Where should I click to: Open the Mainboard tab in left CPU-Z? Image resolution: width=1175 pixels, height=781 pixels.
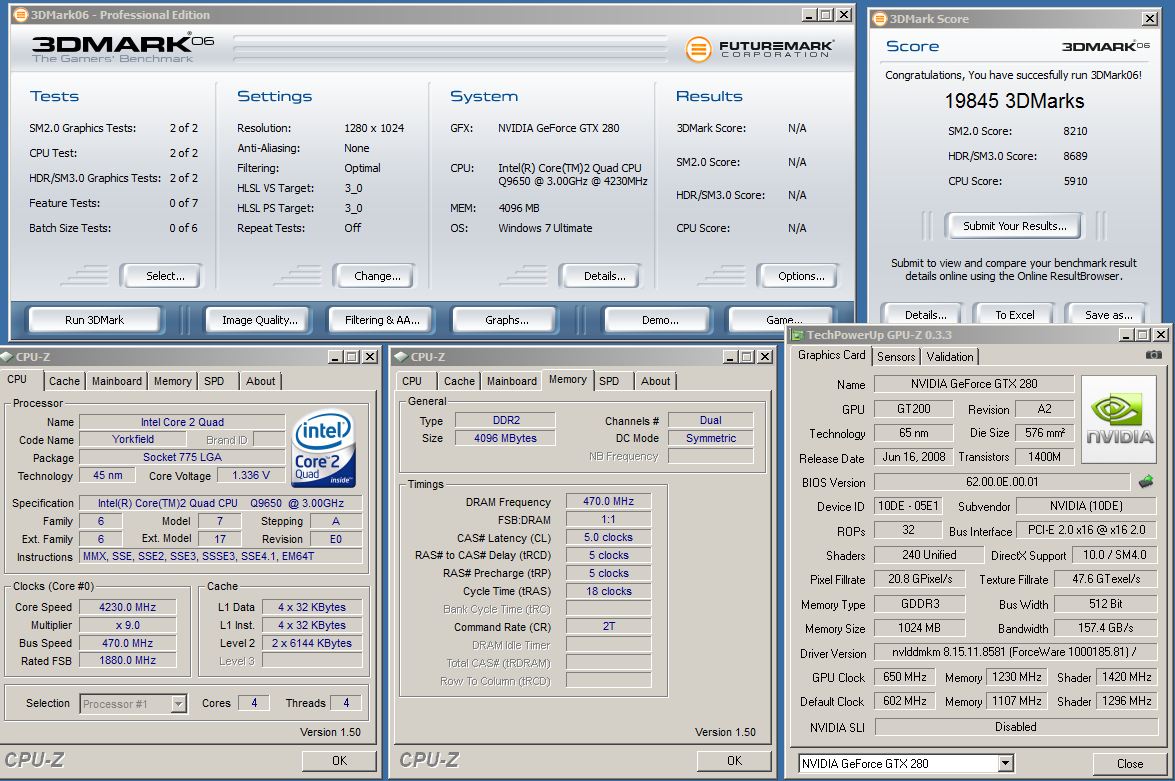coord(117,381)
